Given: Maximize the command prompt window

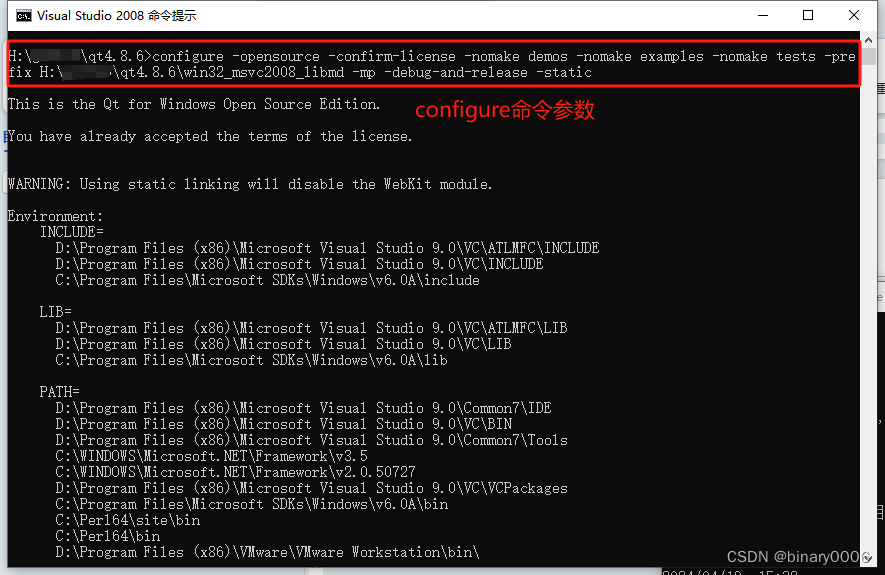Looking at the screenshot, I should tap(808, 16).
